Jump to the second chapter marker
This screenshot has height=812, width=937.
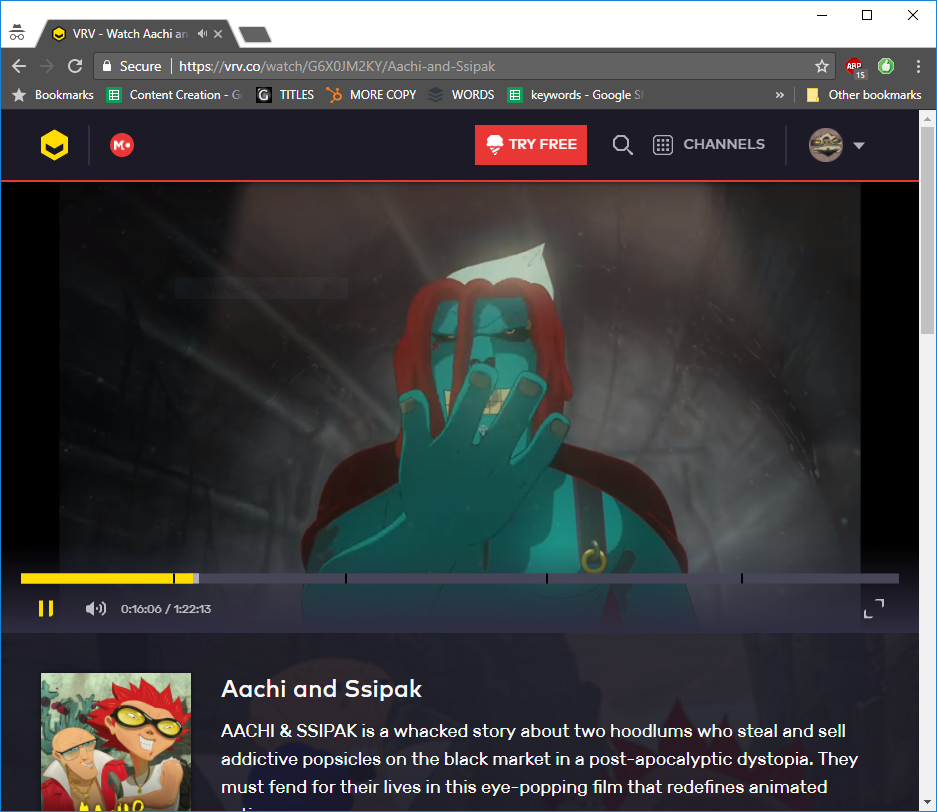coord(346,578)
